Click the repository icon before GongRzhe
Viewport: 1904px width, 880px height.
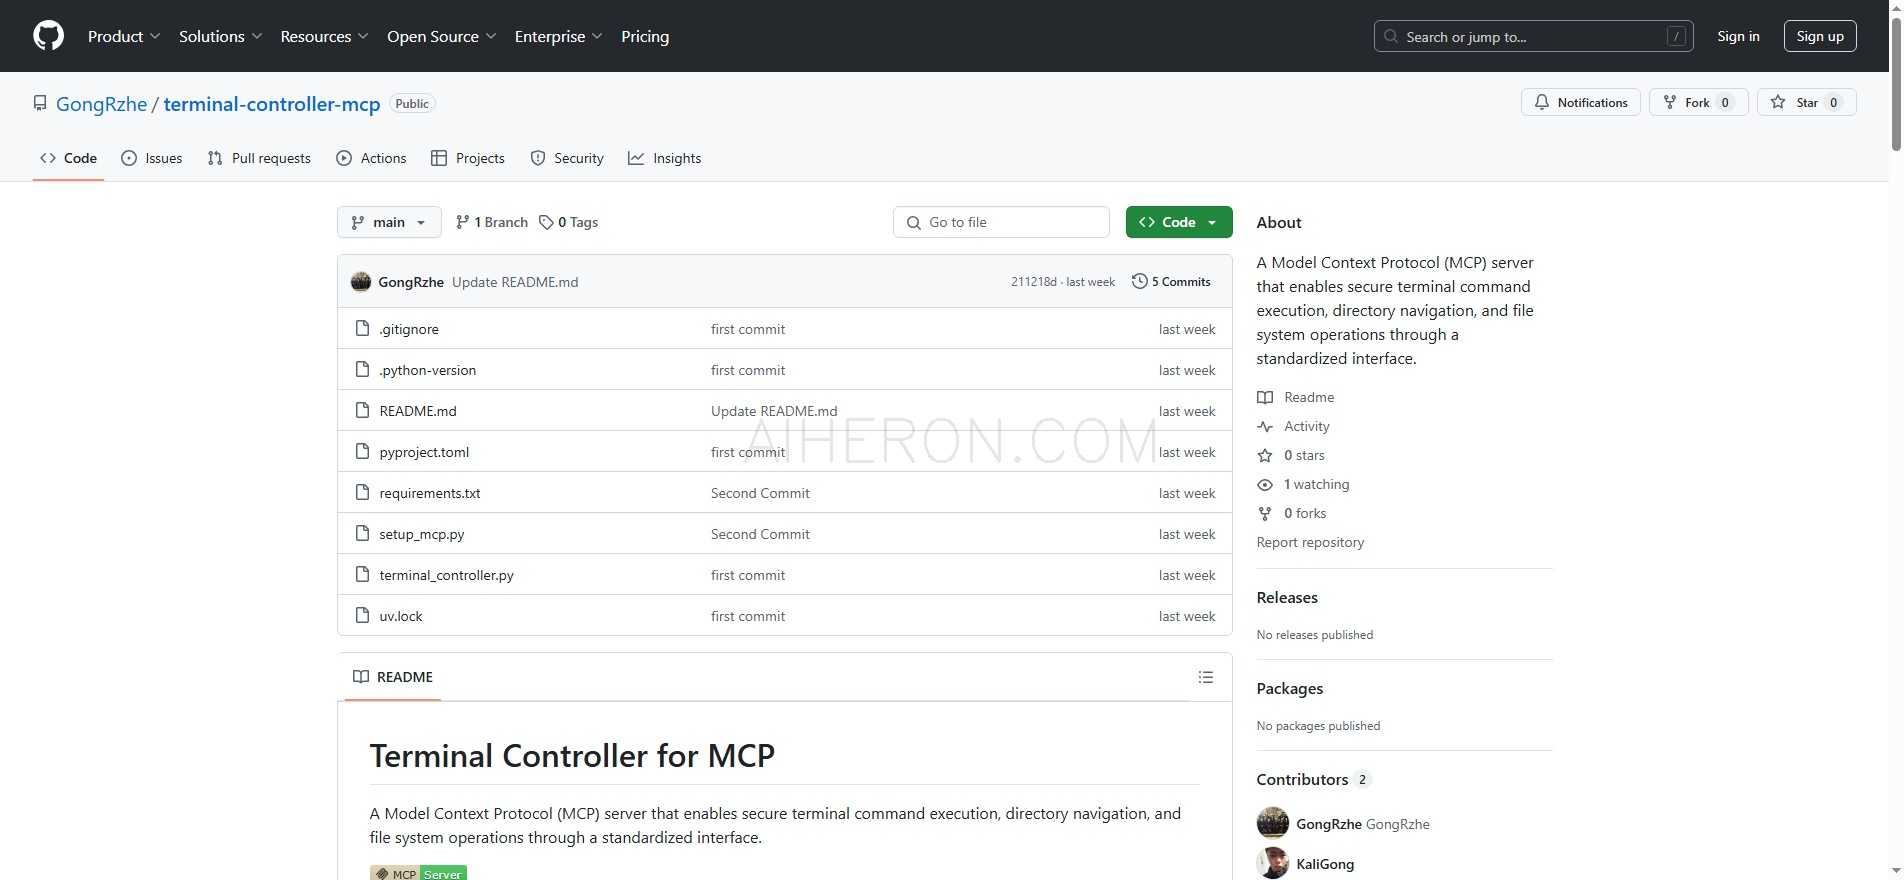tap(40, 103)
